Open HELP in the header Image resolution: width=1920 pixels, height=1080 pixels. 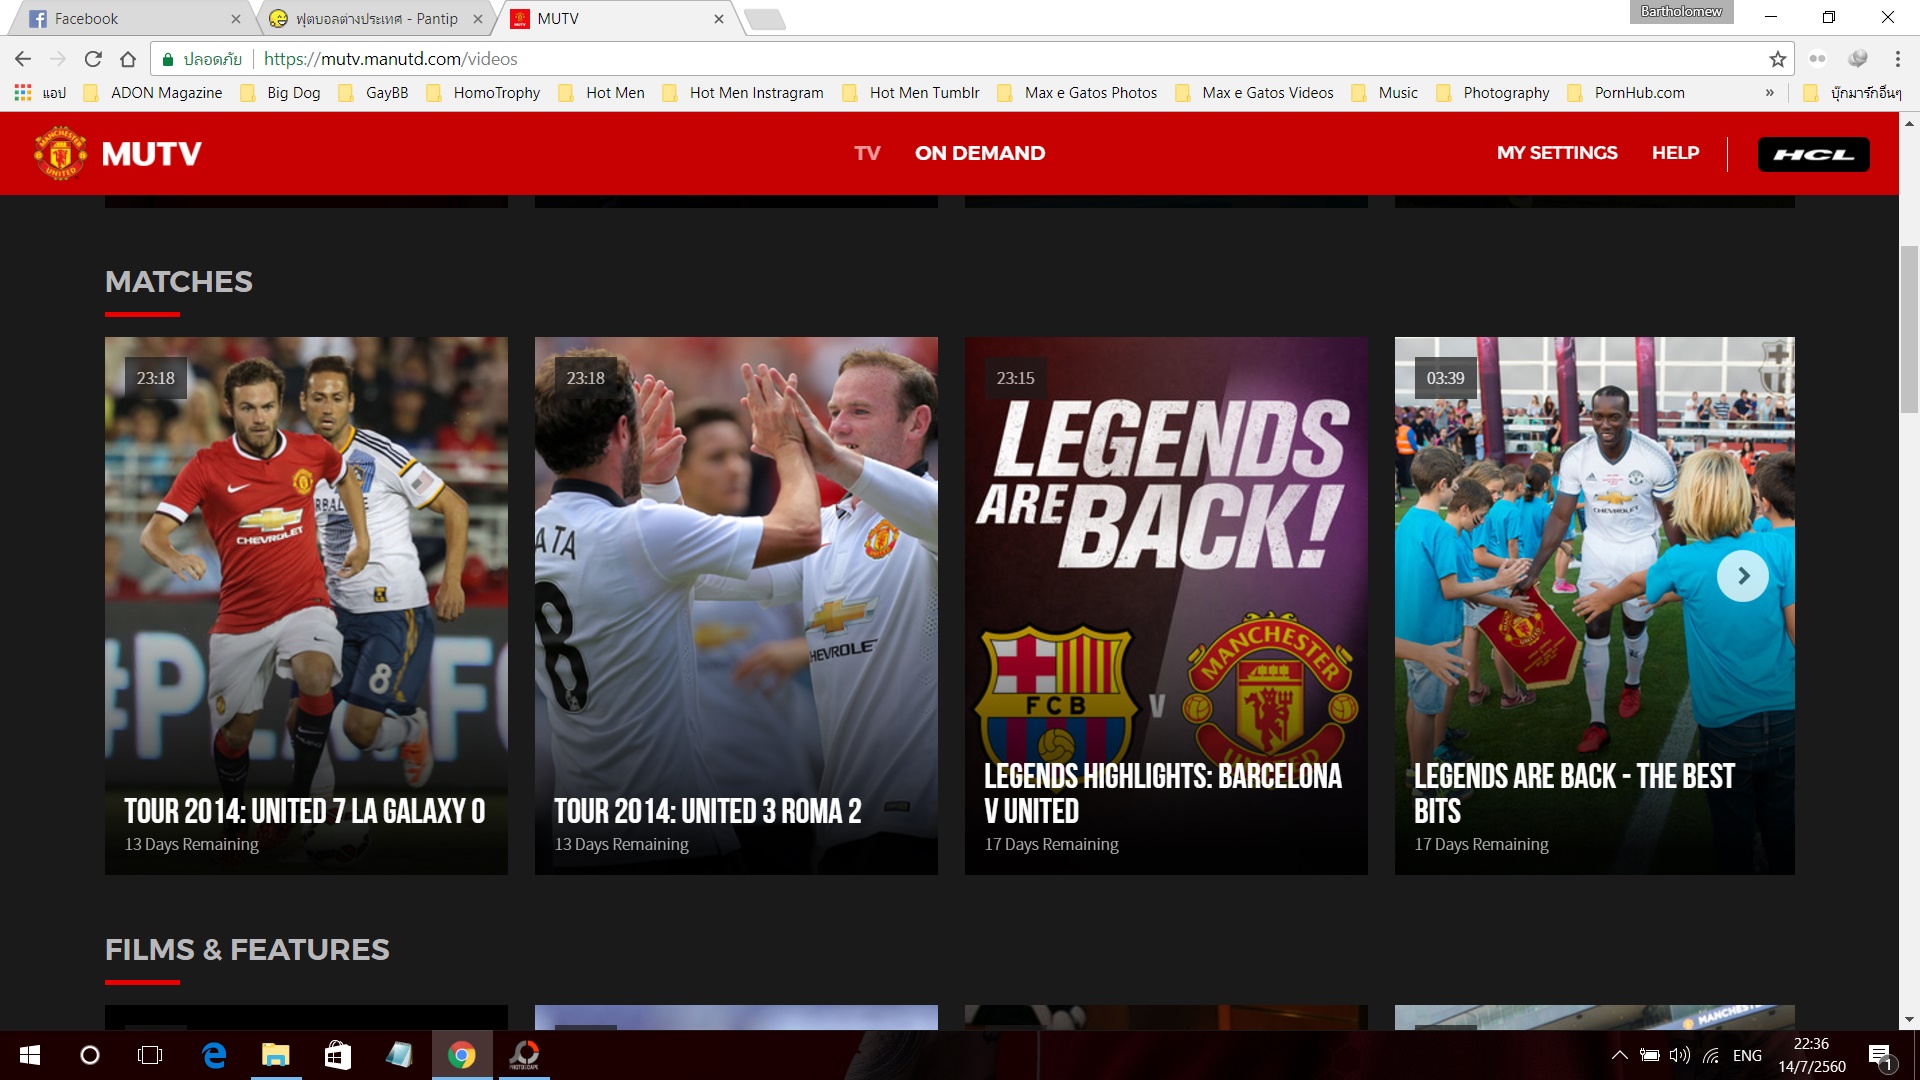1675,153
